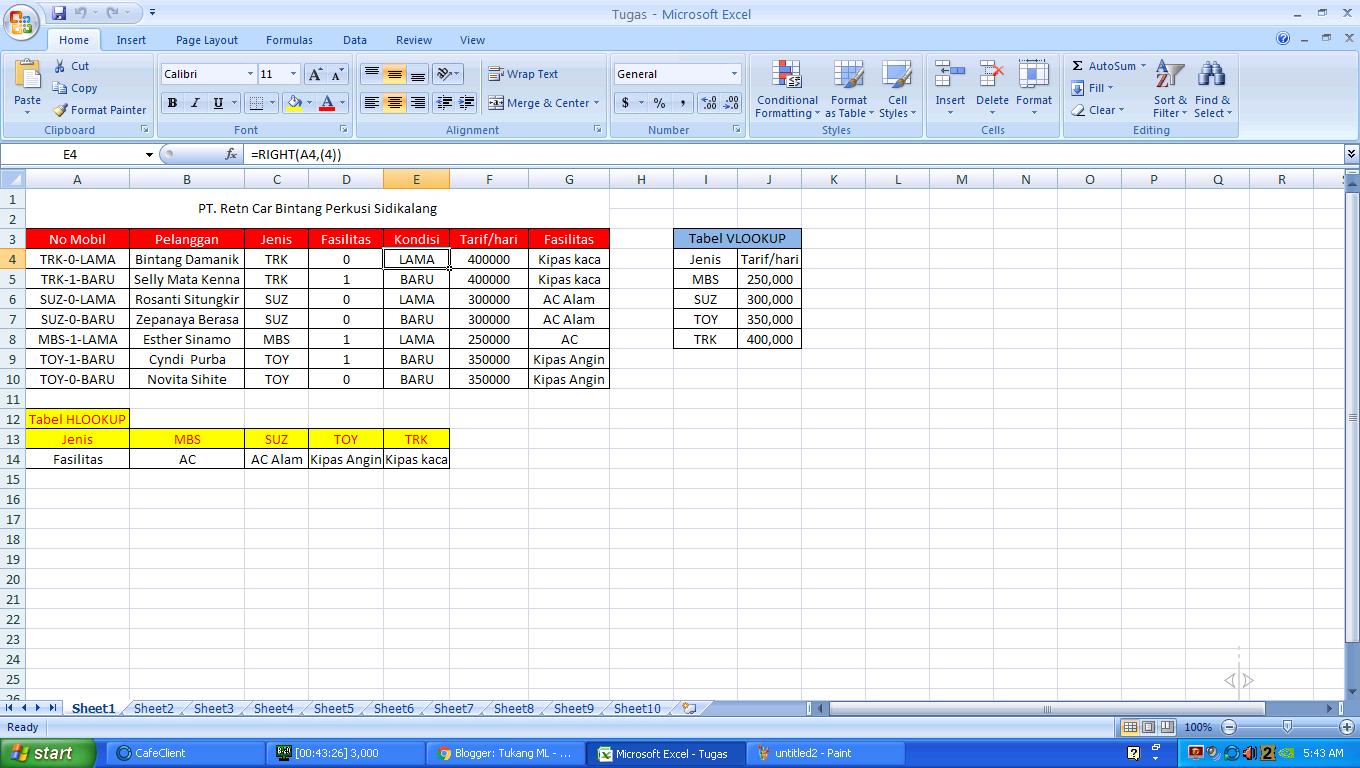Open Sort & Filter options
Image resolution: width=1360 pixels, height=768 pixels.
coord(1168,88)
